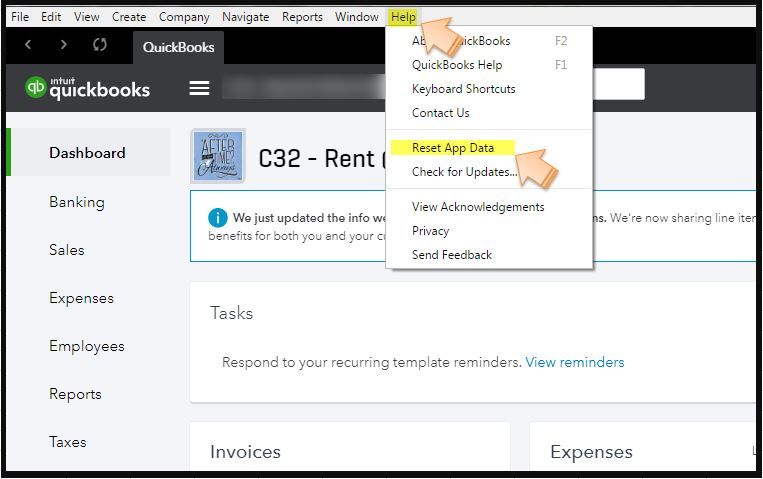Open Send Feedback menu entry
The image size is (763, 479).
point(452,255)
